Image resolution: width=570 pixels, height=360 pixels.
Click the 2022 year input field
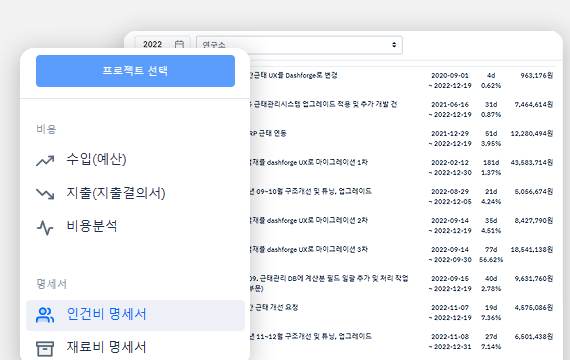(x=162, y=44)
